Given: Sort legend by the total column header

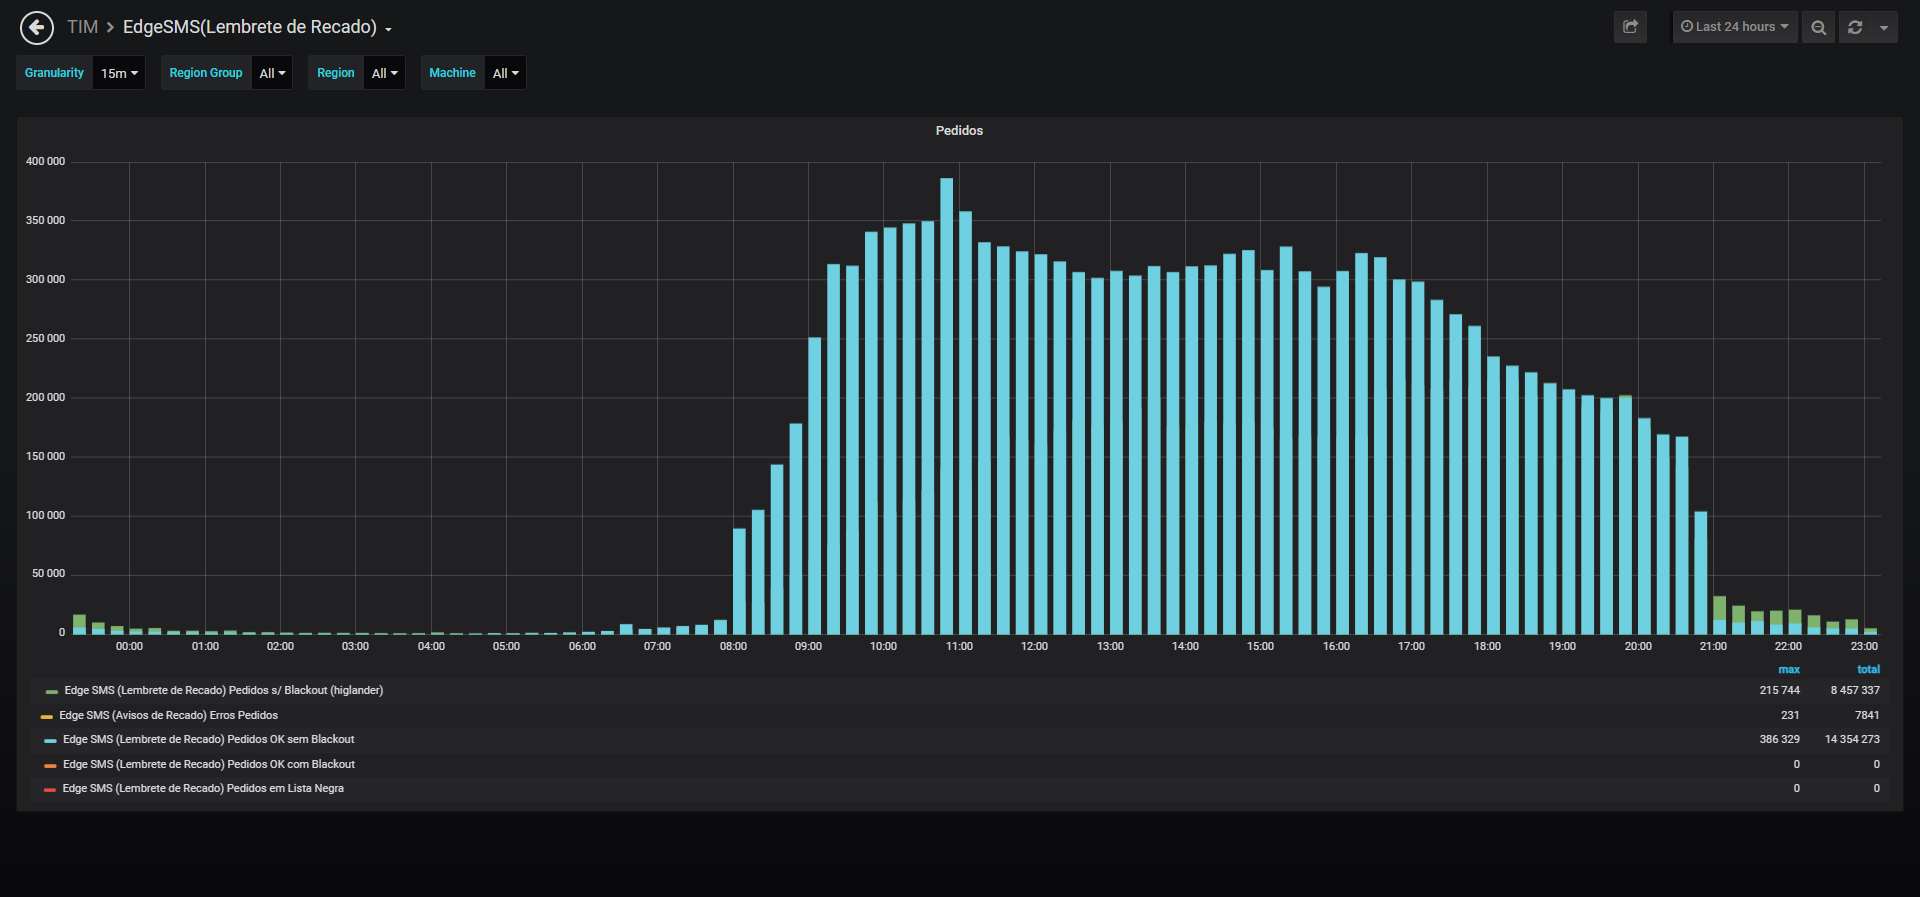Looking at the screenshot, I should [1868, 670].
